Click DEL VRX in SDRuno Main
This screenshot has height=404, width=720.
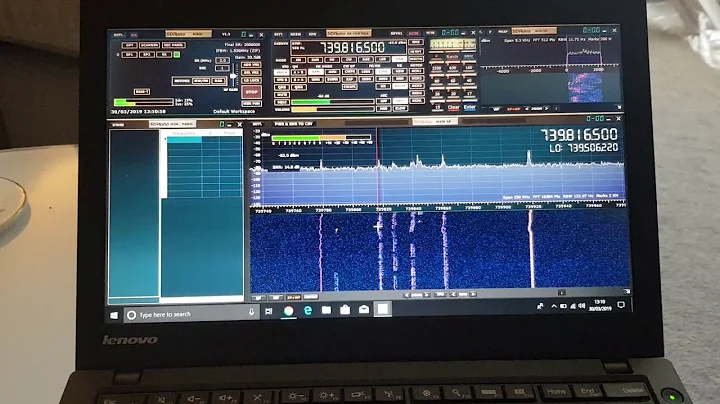[x=251, y=73]
